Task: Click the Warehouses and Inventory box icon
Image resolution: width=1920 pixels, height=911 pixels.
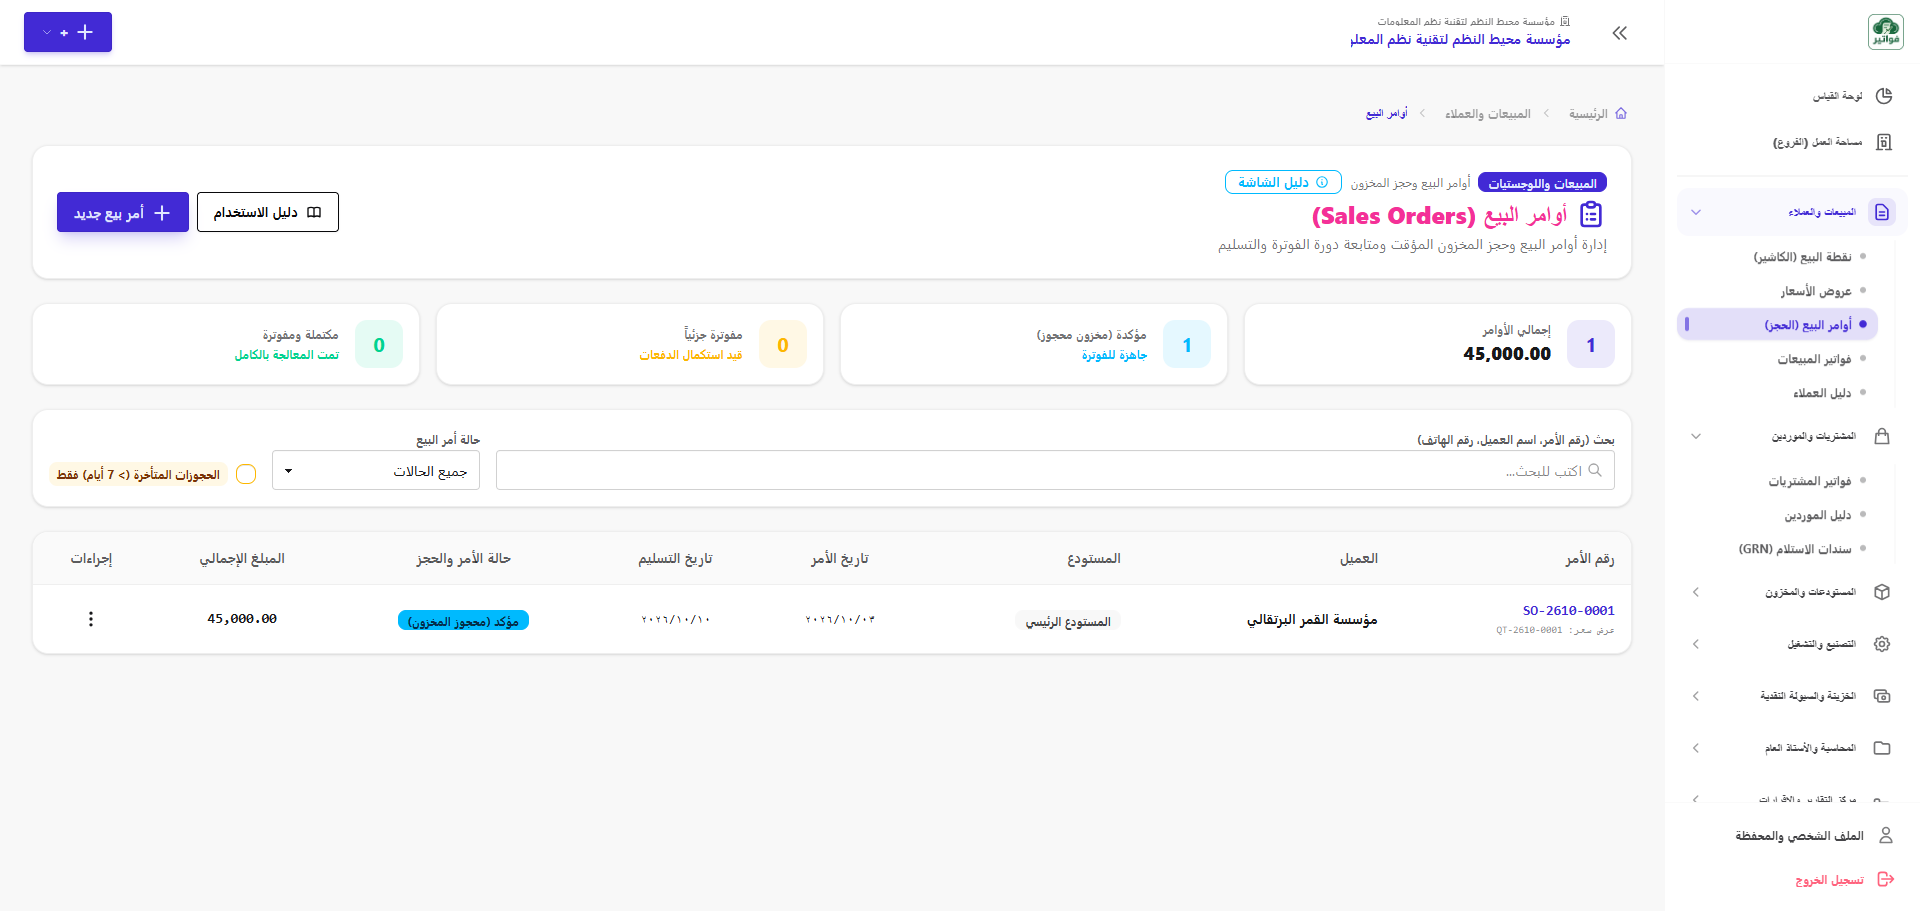Action: [1882, 592]
